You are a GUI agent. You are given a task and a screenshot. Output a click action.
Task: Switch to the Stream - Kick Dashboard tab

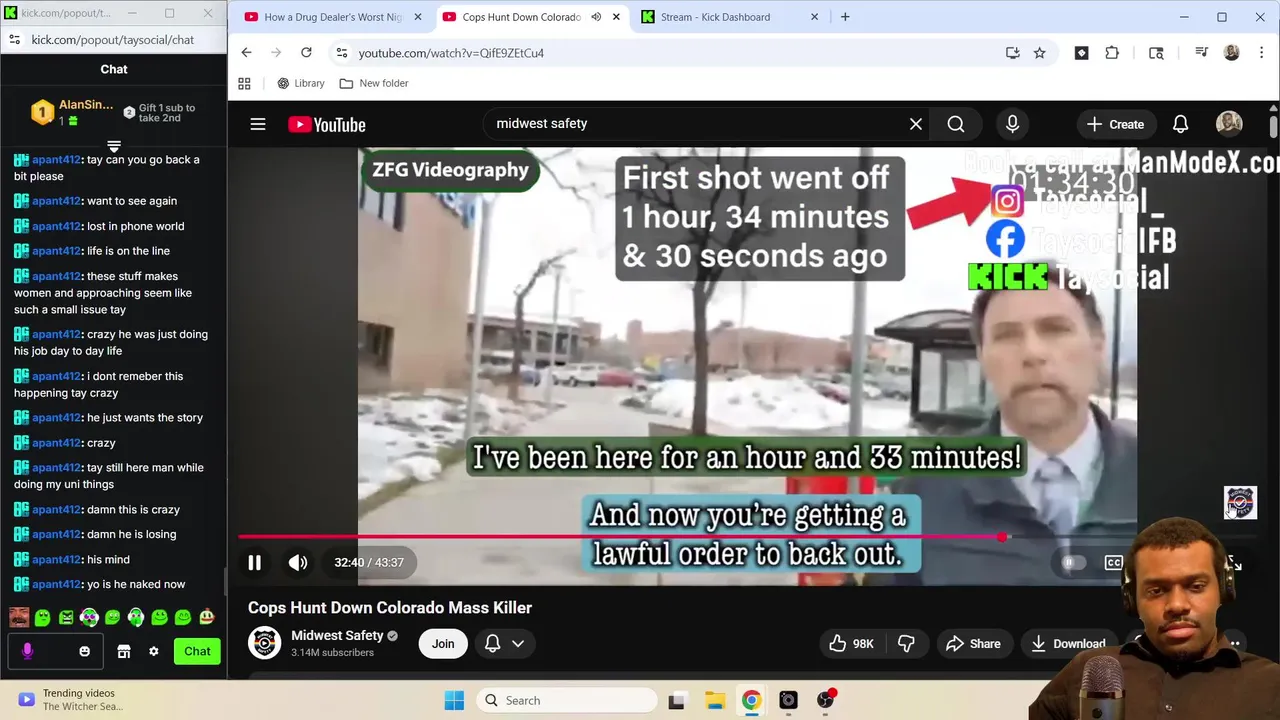tap(730, 17)
